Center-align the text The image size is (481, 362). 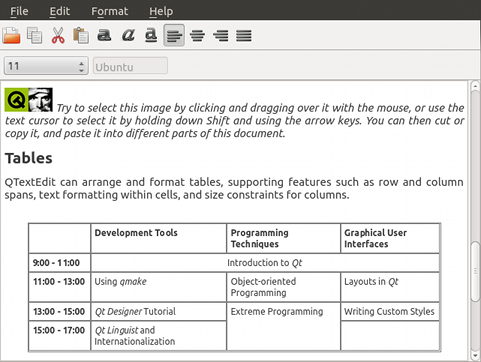pos(197,35)
